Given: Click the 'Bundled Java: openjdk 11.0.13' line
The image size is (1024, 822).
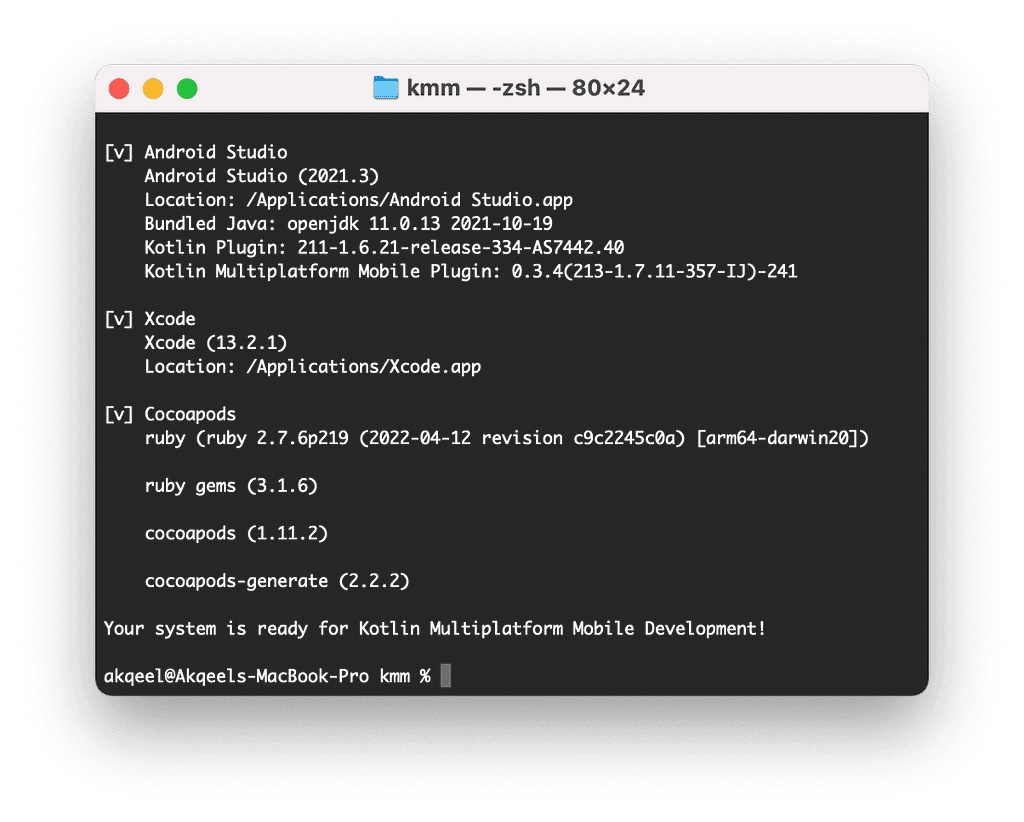Looking at the screenshot, I should click(x=349, y=224).
